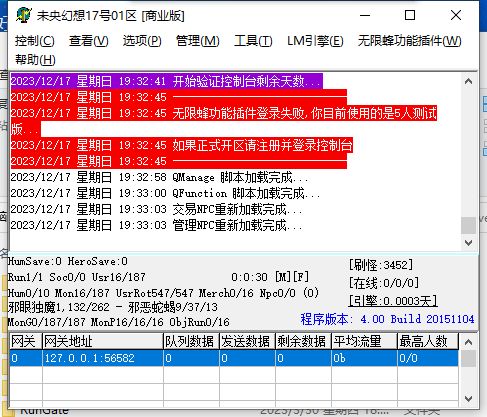Image resolution: width=487 pixels, height=417 pixels.
Task: Open the 查看(V) menu
Action: coord(88,41)
